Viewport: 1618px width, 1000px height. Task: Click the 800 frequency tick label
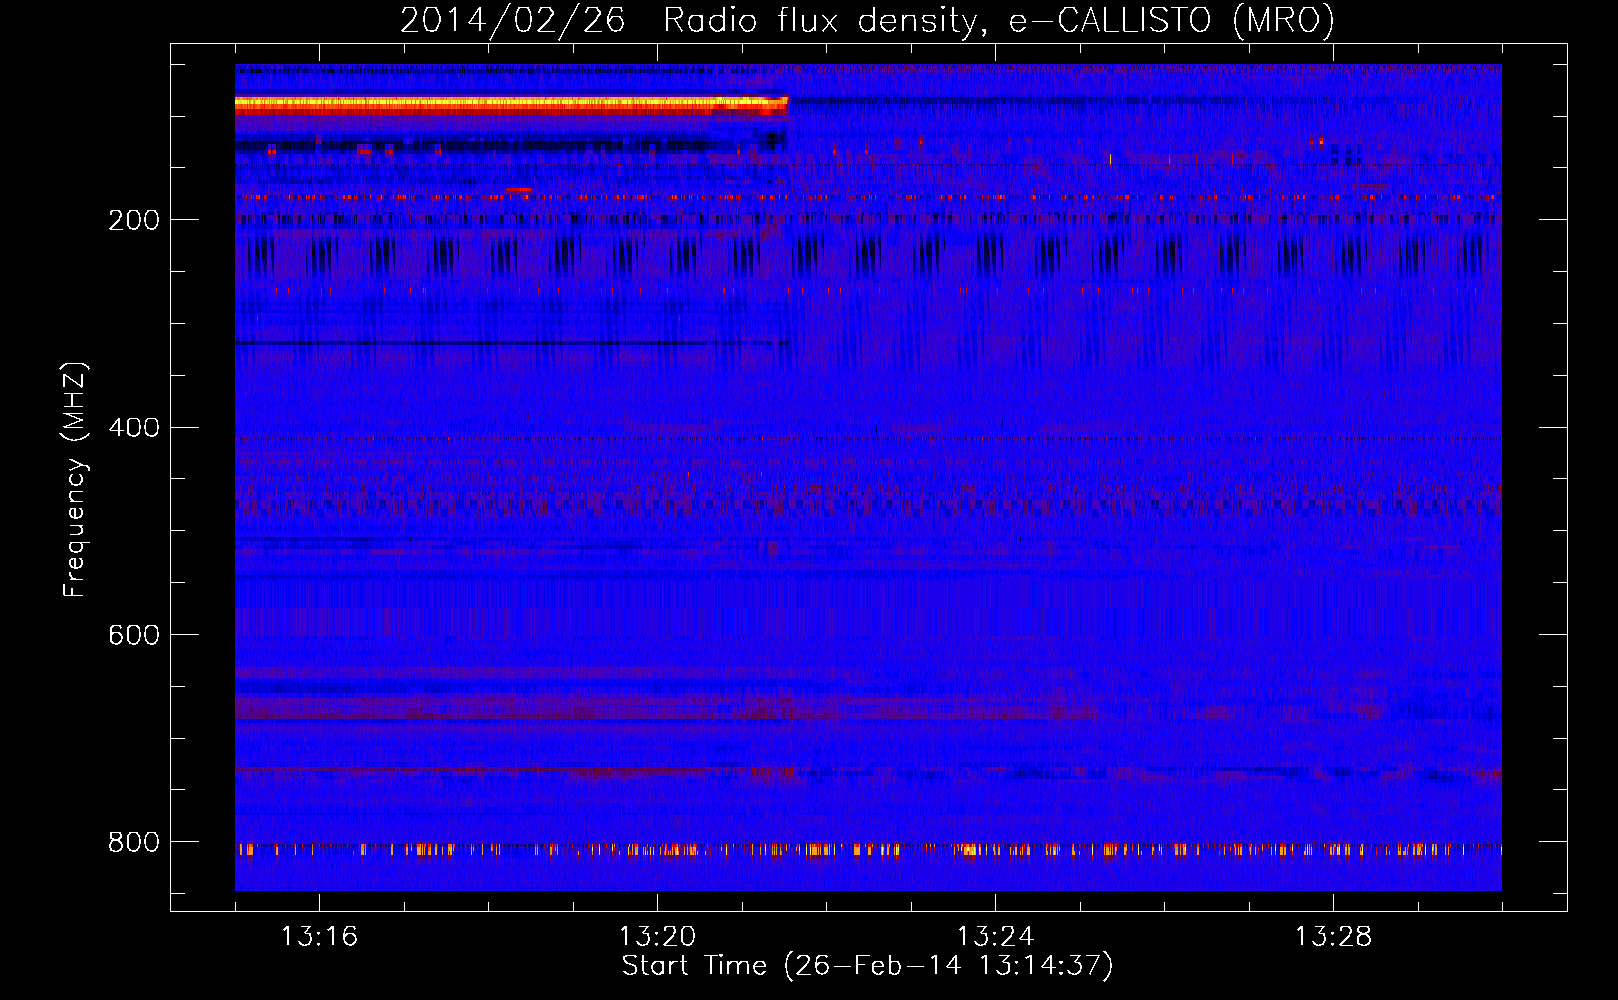coord(134,843)
